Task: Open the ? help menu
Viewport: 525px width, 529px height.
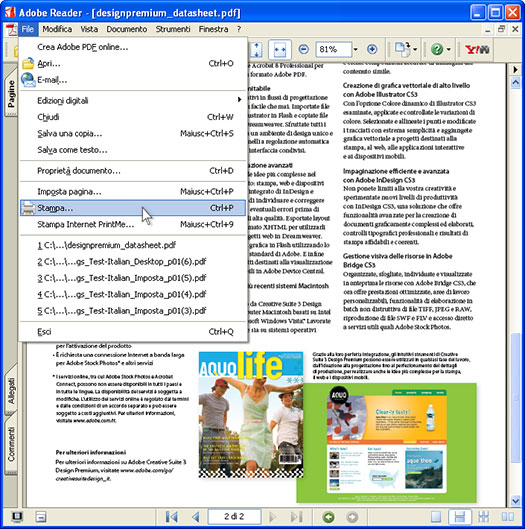Action: [x=239, y=29]
